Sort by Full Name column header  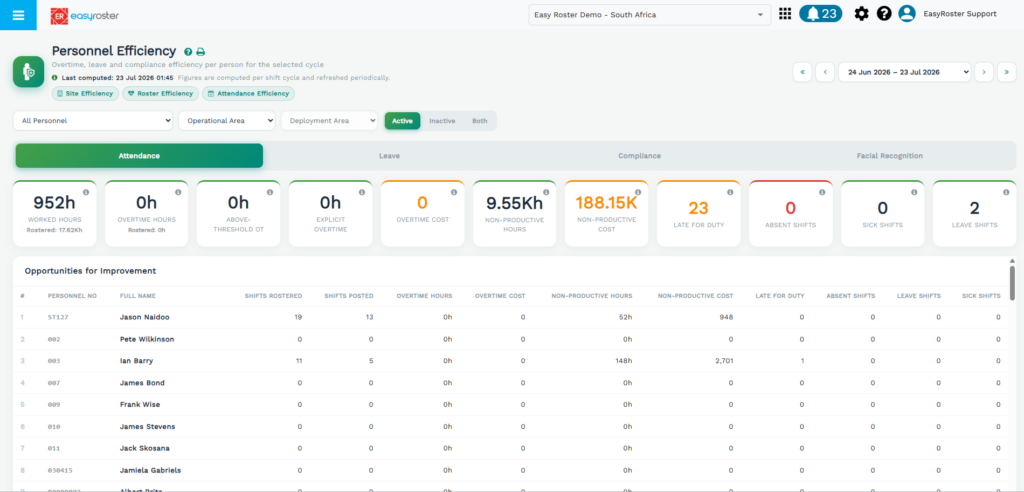tap(138, 296)
